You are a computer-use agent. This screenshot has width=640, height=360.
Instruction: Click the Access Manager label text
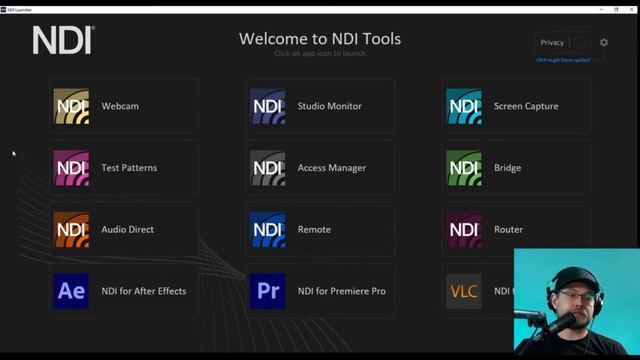tap(332, 168)
